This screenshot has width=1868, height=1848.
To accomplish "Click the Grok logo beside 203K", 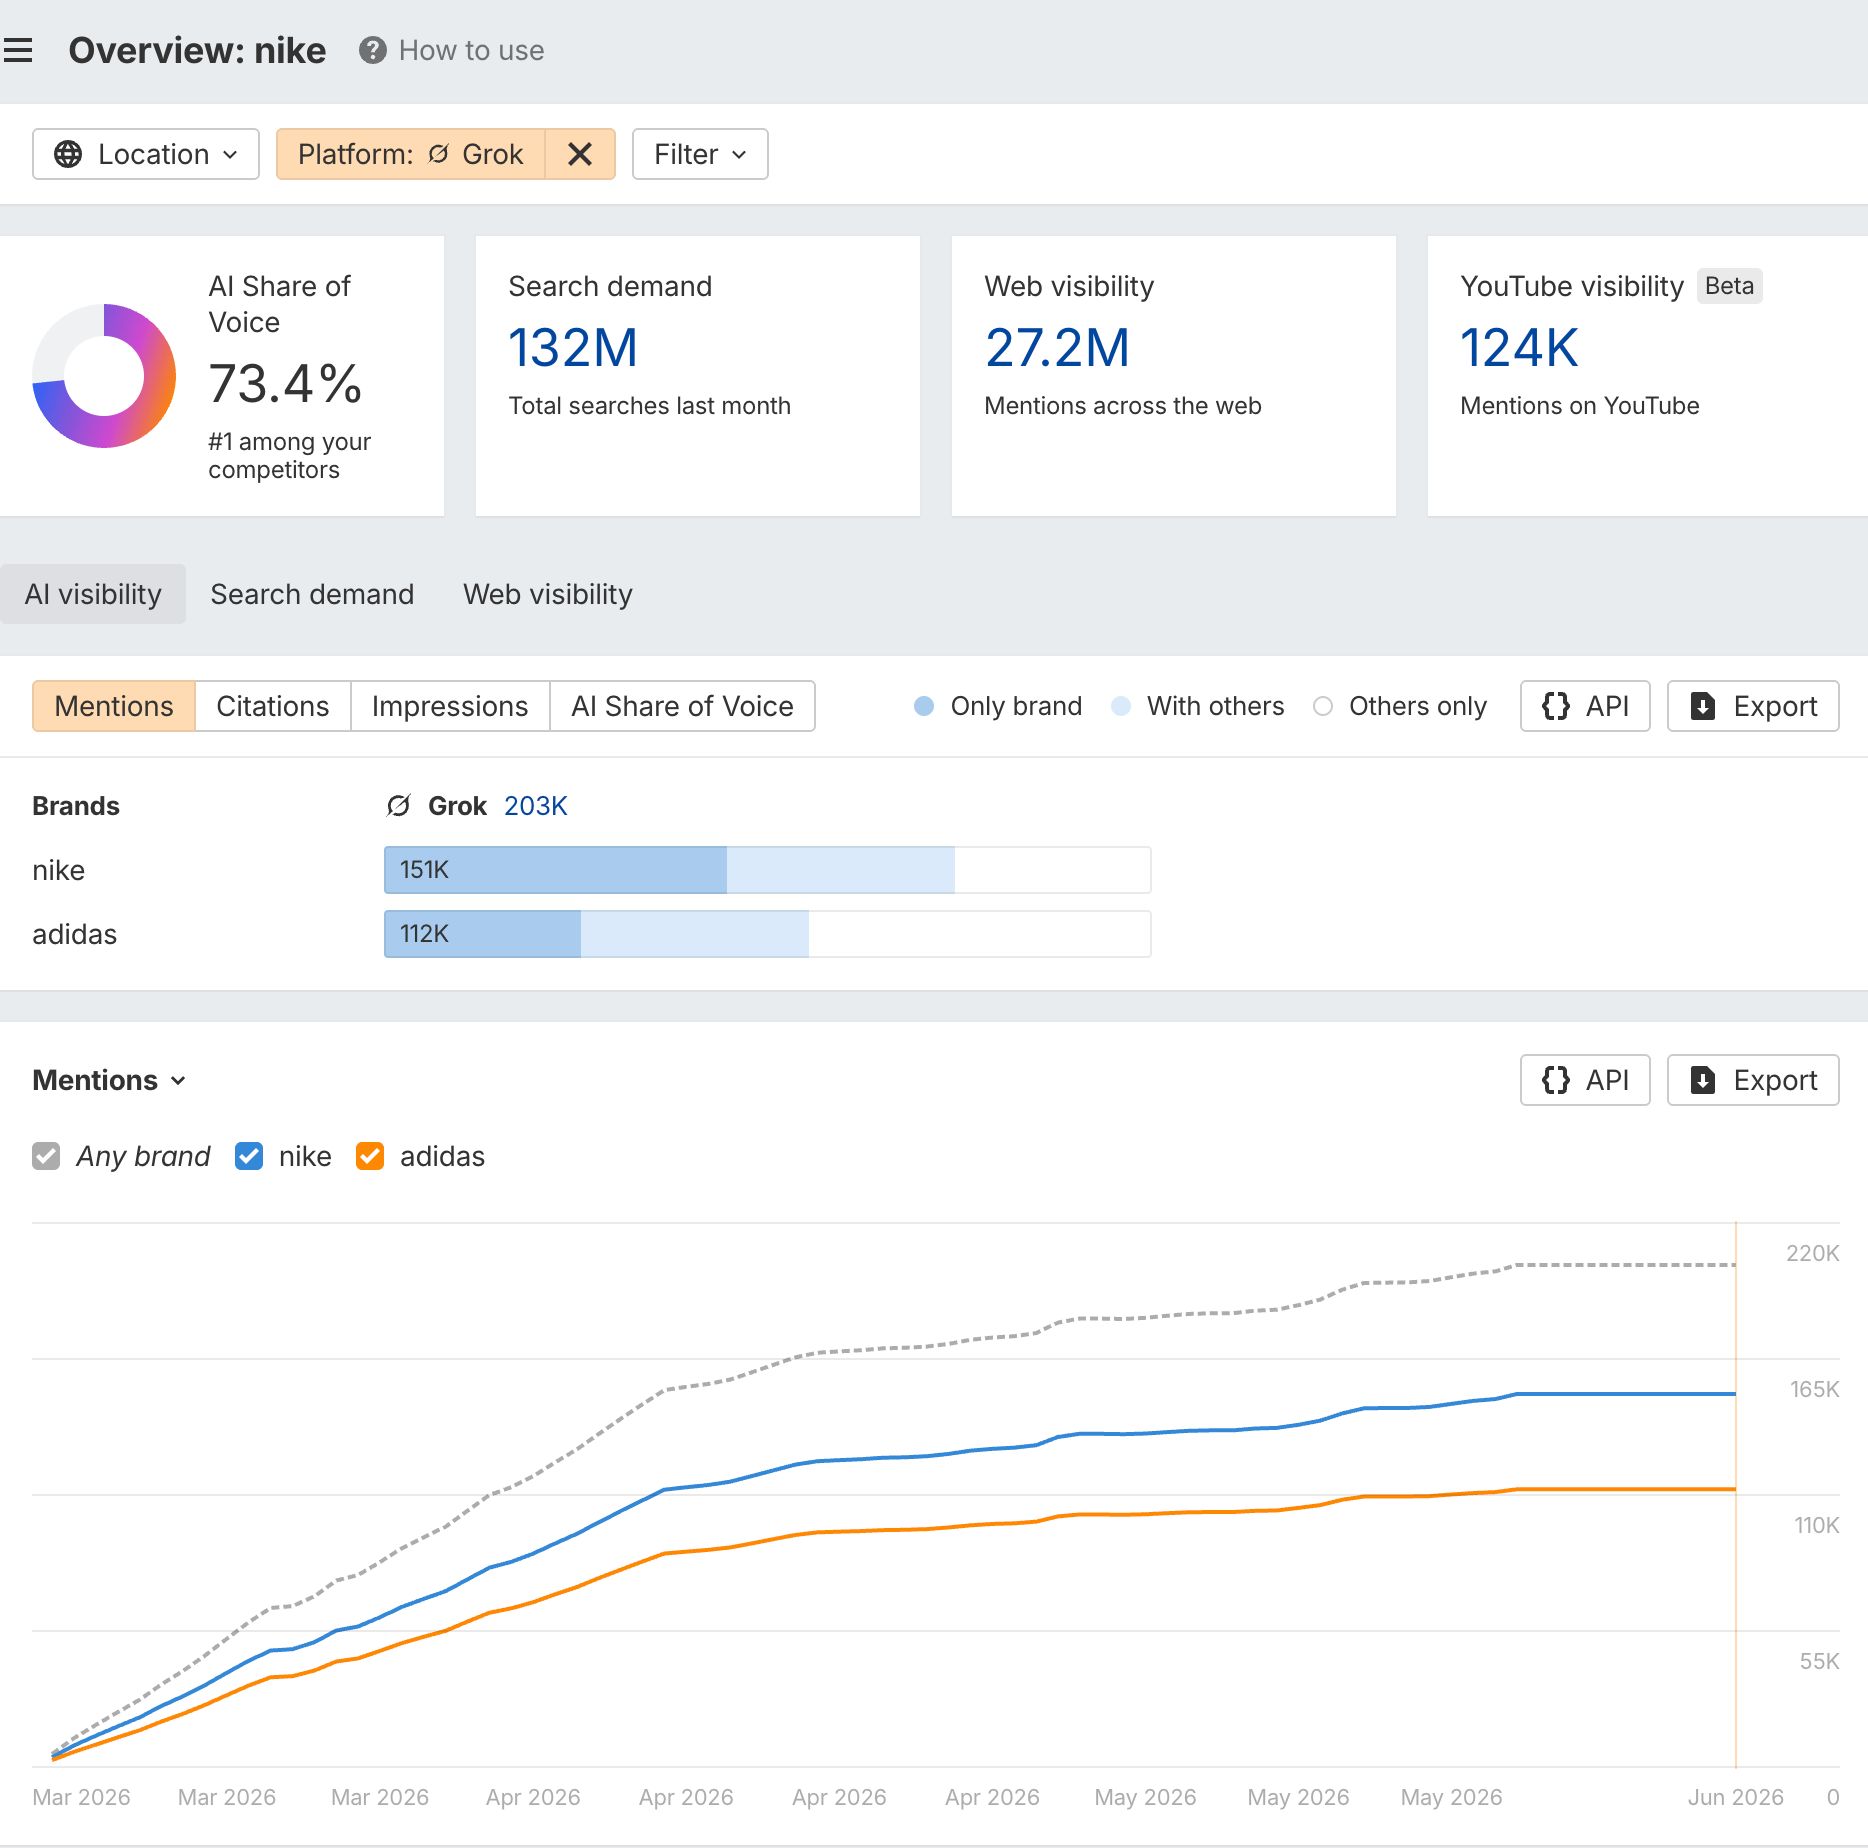I will tap(398, 806).
